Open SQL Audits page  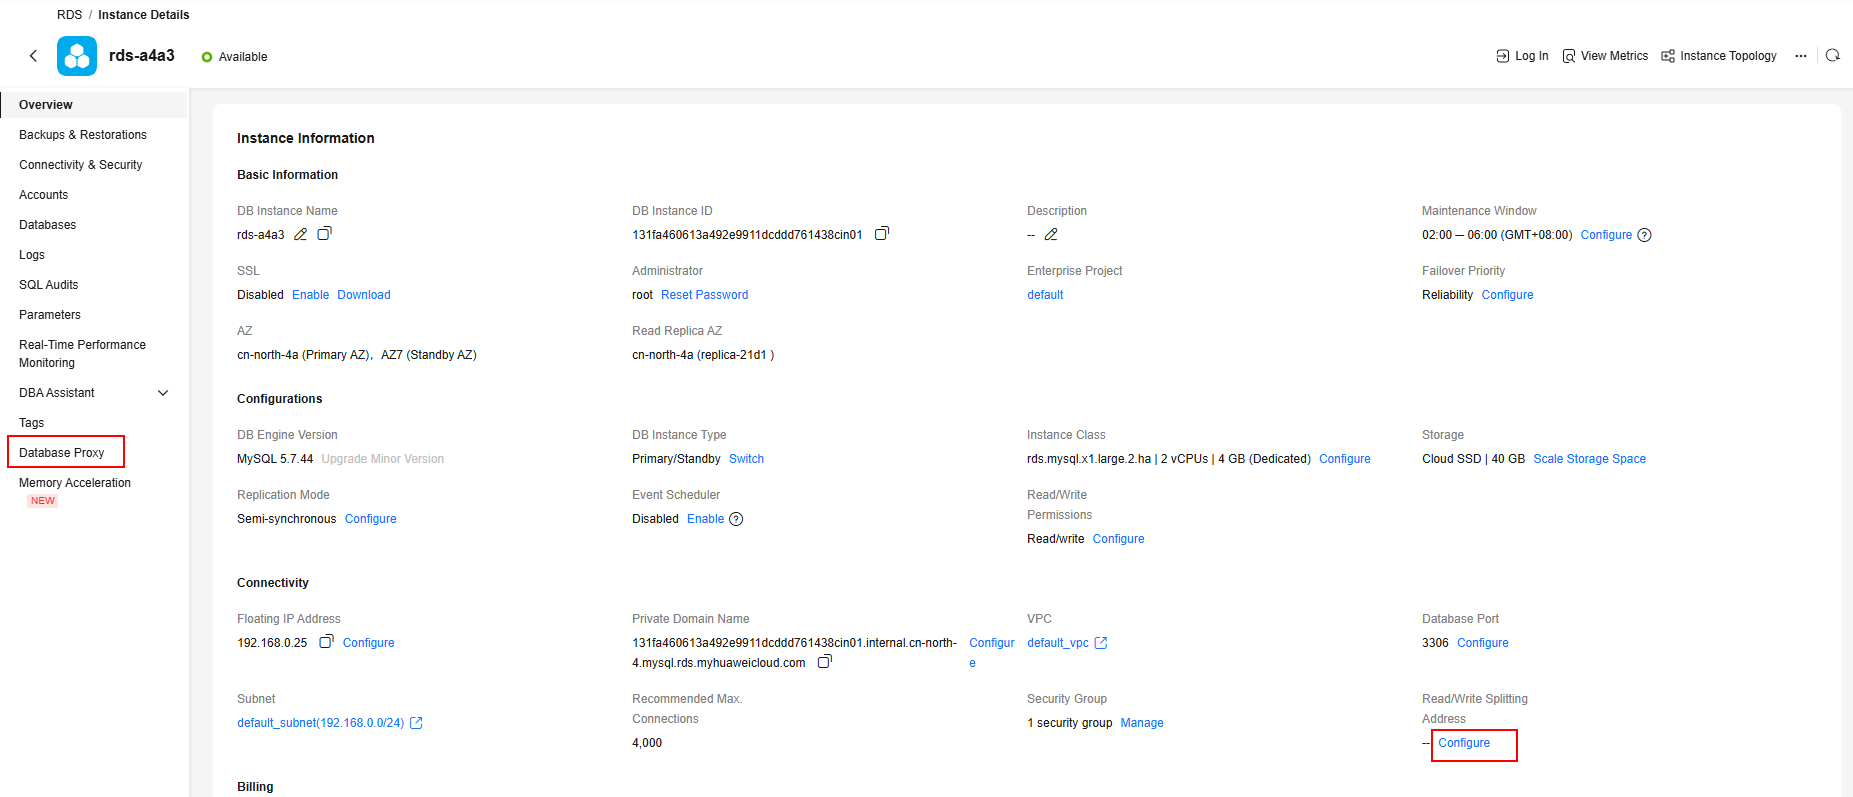[x=49, y=285]
